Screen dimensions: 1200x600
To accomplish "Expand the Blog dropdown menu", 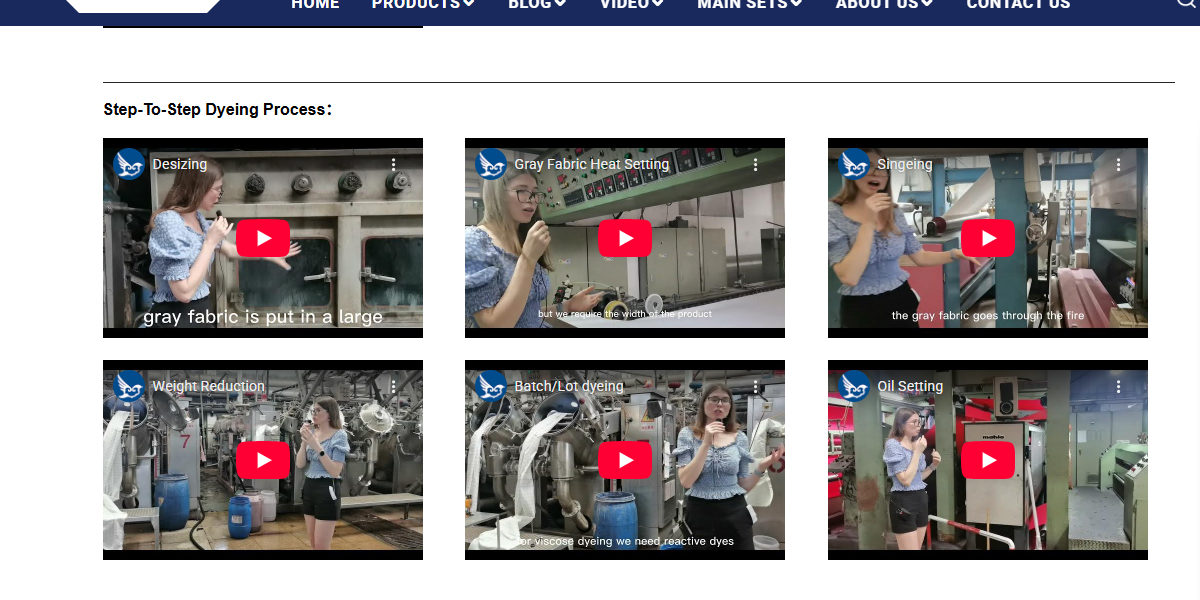I will coord(537,5).
